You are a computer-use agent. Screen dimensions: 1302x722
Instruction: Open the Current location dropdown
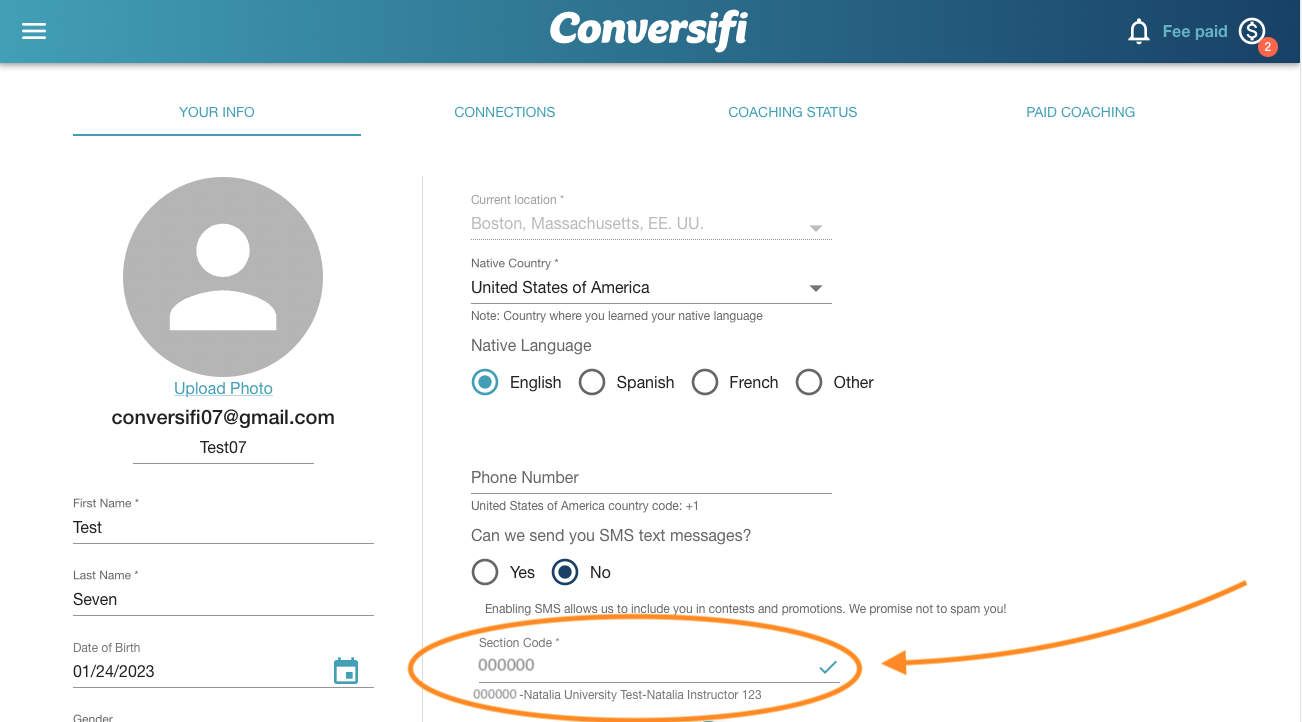pos(651,224)
